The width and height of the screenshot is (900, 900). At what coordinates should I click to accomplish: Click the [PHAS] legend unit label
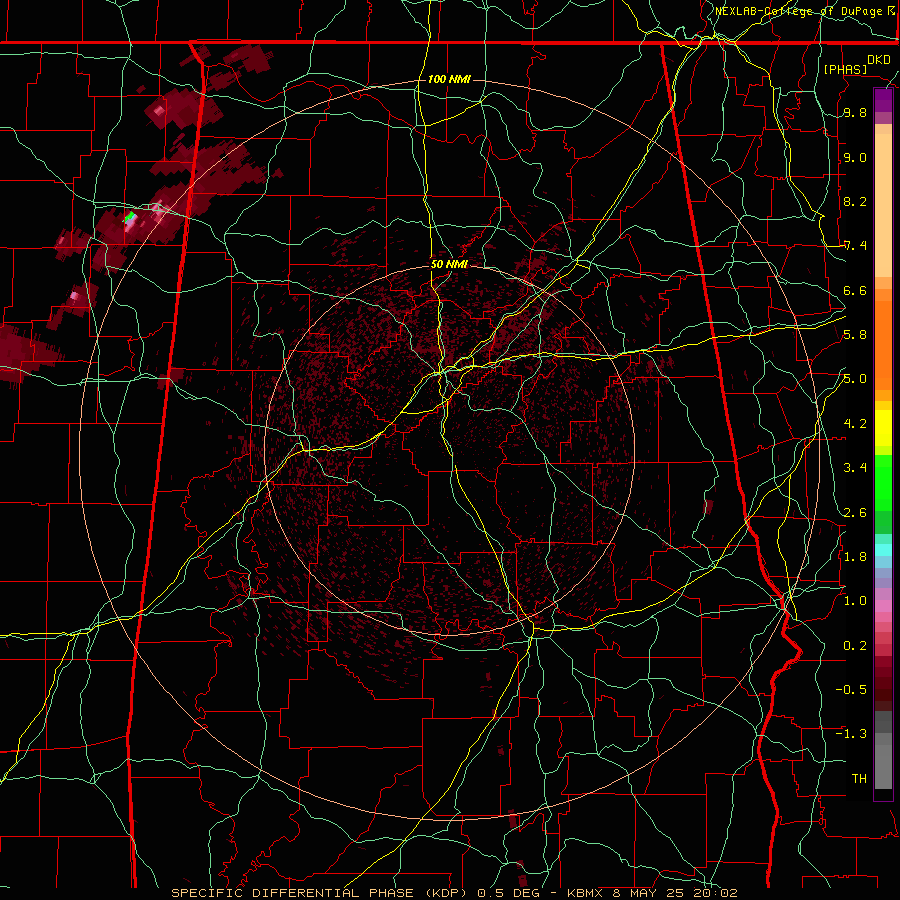click(845, 69)
